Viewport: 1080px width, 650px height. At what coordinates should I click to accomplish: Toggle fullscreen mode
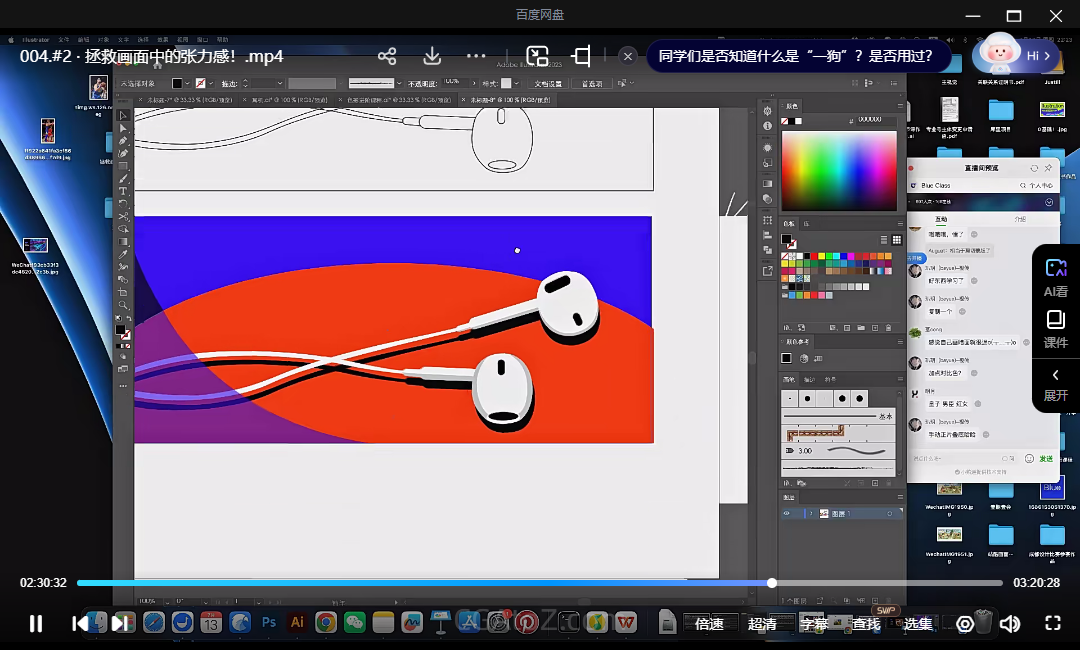tap(1052, 624)
